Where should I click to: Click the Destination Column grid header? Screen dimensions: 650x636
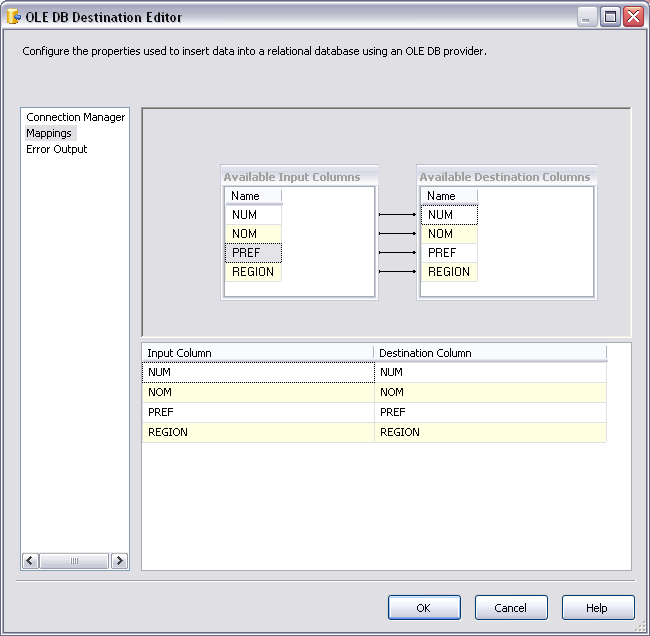(490, 353)
